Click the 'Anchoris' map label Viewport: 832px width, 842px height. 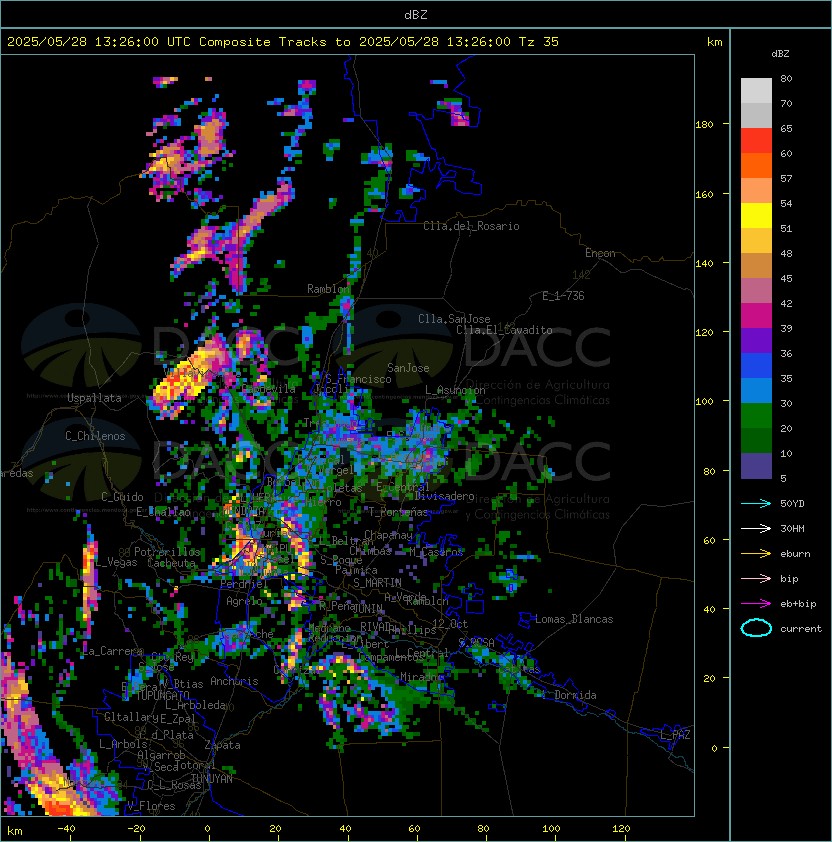234,681
